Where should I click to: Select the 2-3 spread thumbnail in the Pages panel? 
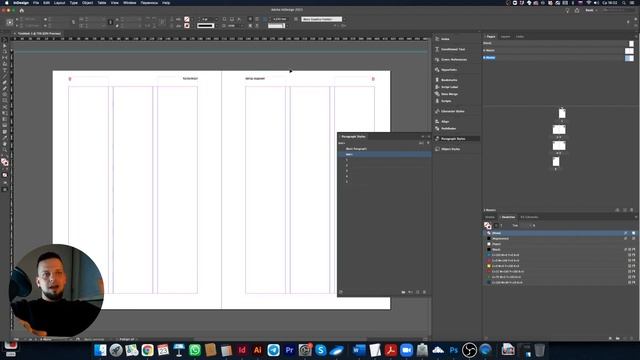559,129
